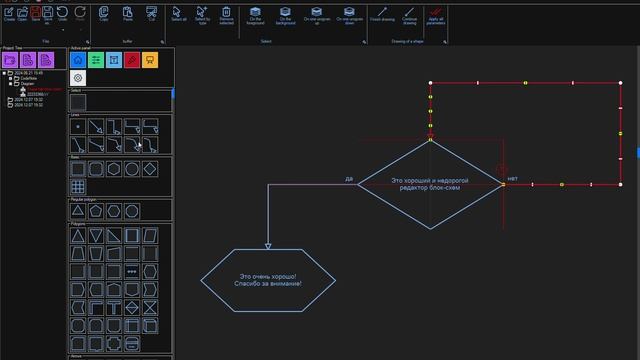
Task: Send shape On the background
Action: point(285,16)
